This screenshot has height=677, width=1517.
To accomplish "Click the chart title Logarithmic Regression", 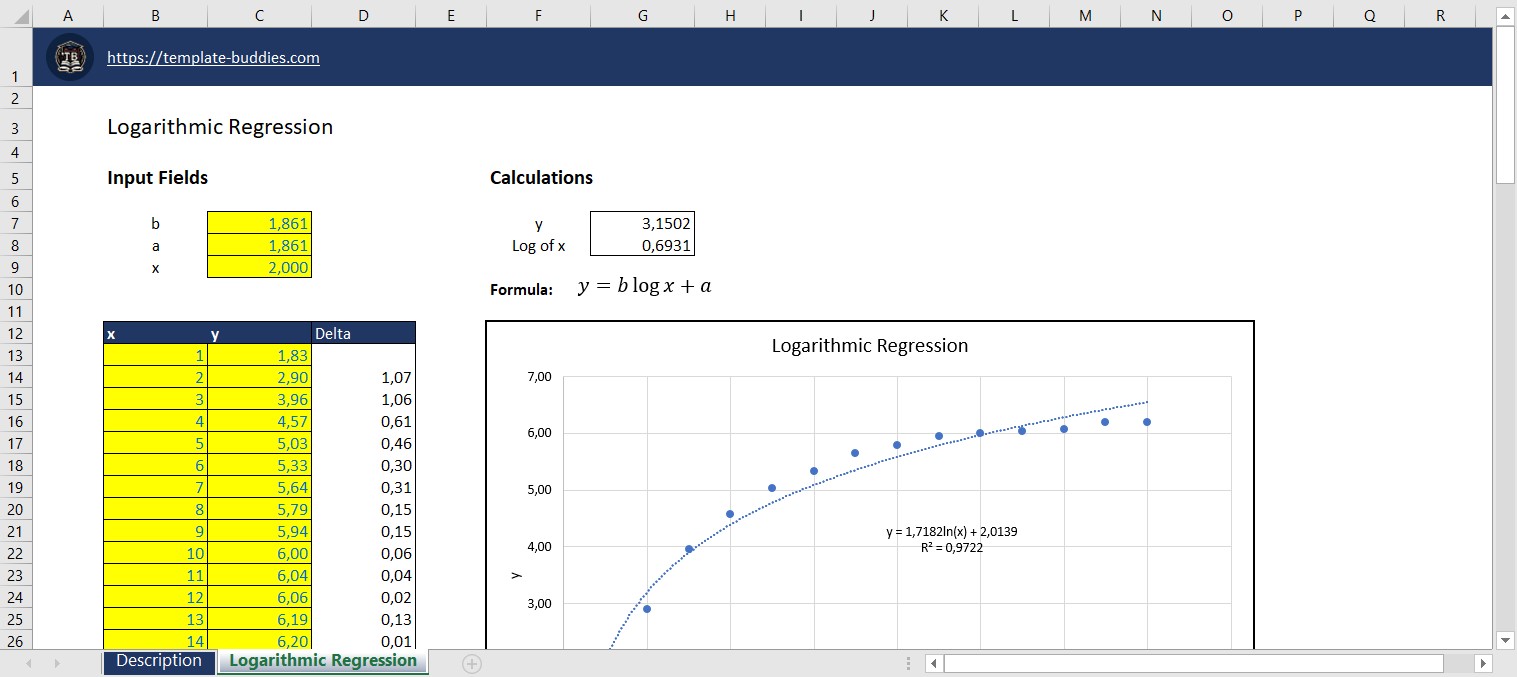I will [868, 345].
